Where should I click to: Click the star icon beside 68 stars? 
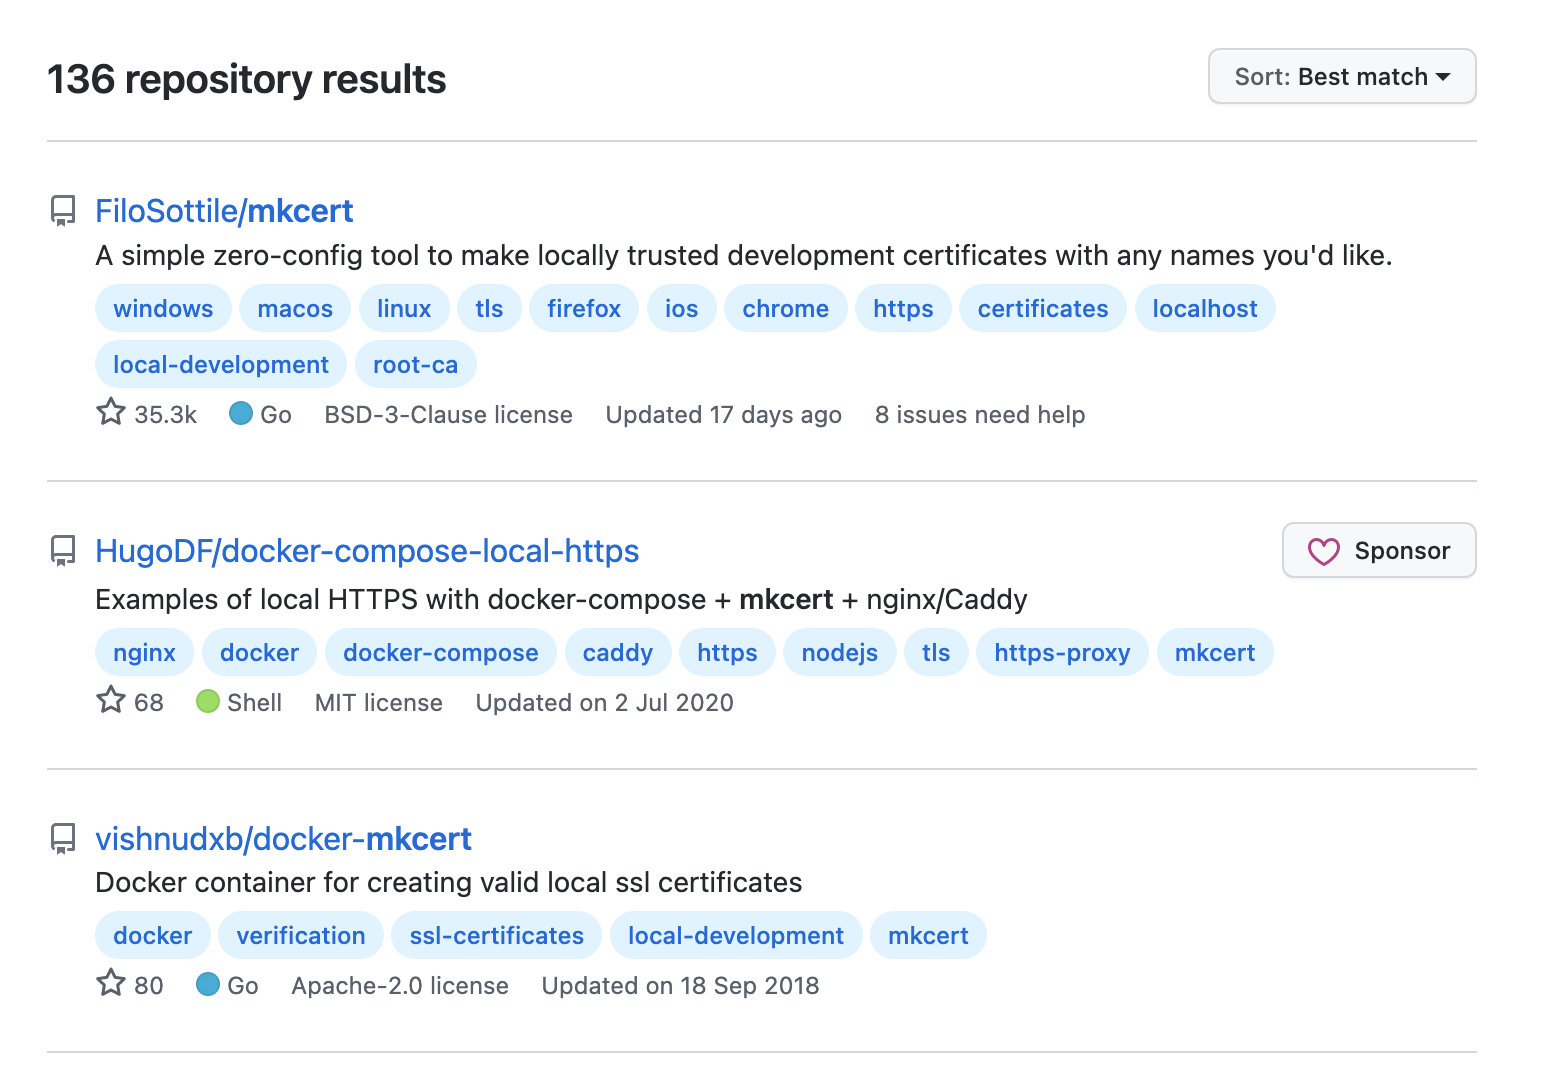click(111, 700)
